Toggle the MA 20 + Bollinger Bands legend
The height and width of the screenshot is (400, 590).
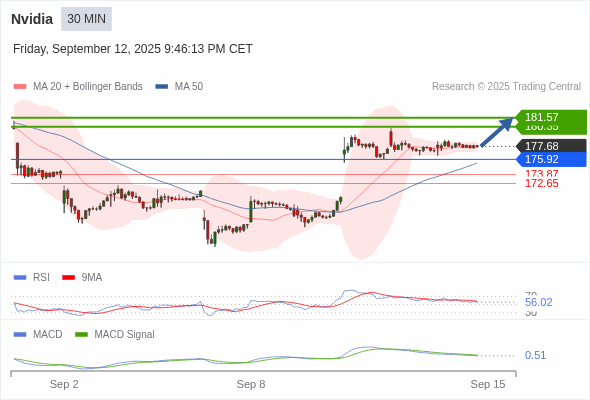tap(78, 87)
